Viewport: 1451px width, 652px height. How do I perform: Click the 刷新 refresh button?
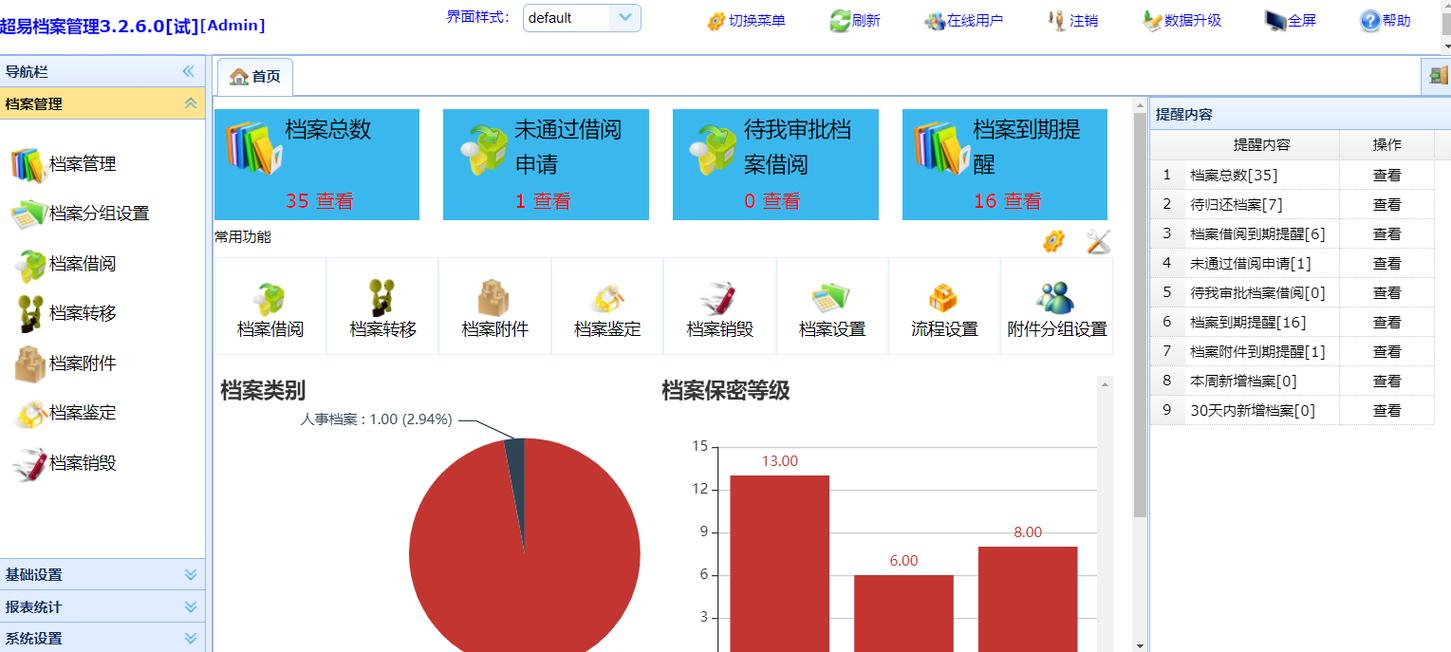[855, 20]
